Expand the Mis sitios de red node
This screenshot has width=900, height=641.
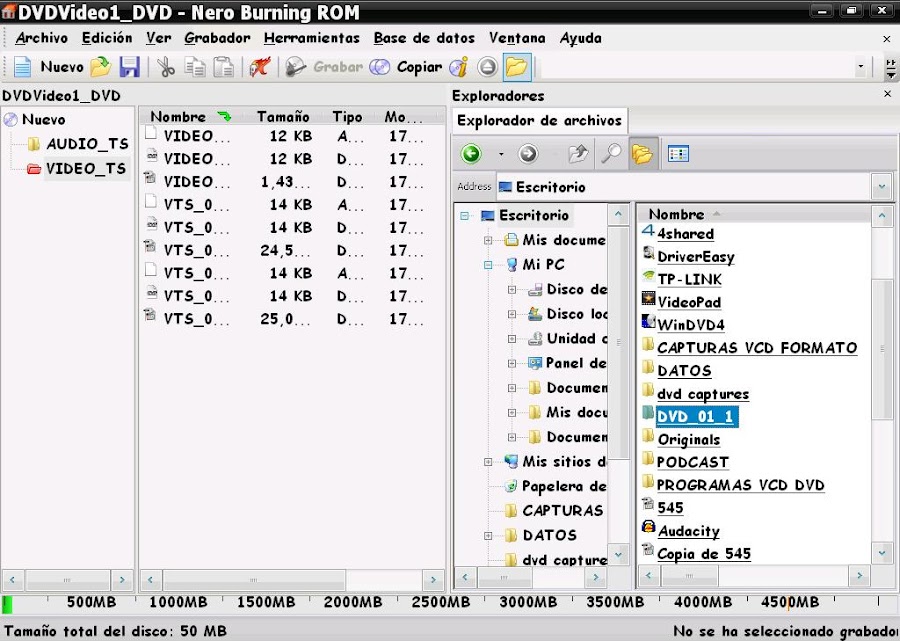tap(488, 462)
